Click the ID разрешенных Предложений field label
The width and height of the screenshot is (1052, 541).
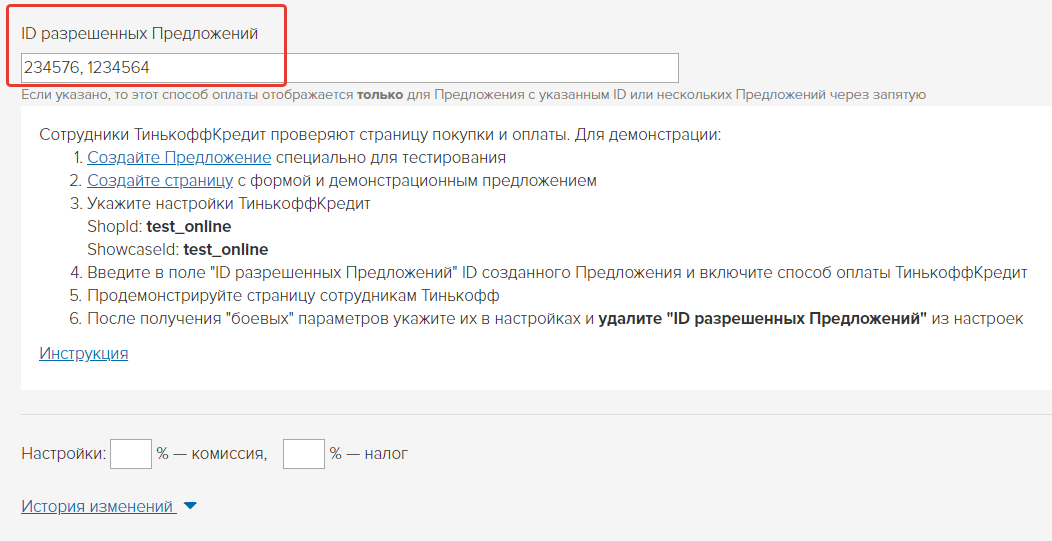[x=140, y=34]
